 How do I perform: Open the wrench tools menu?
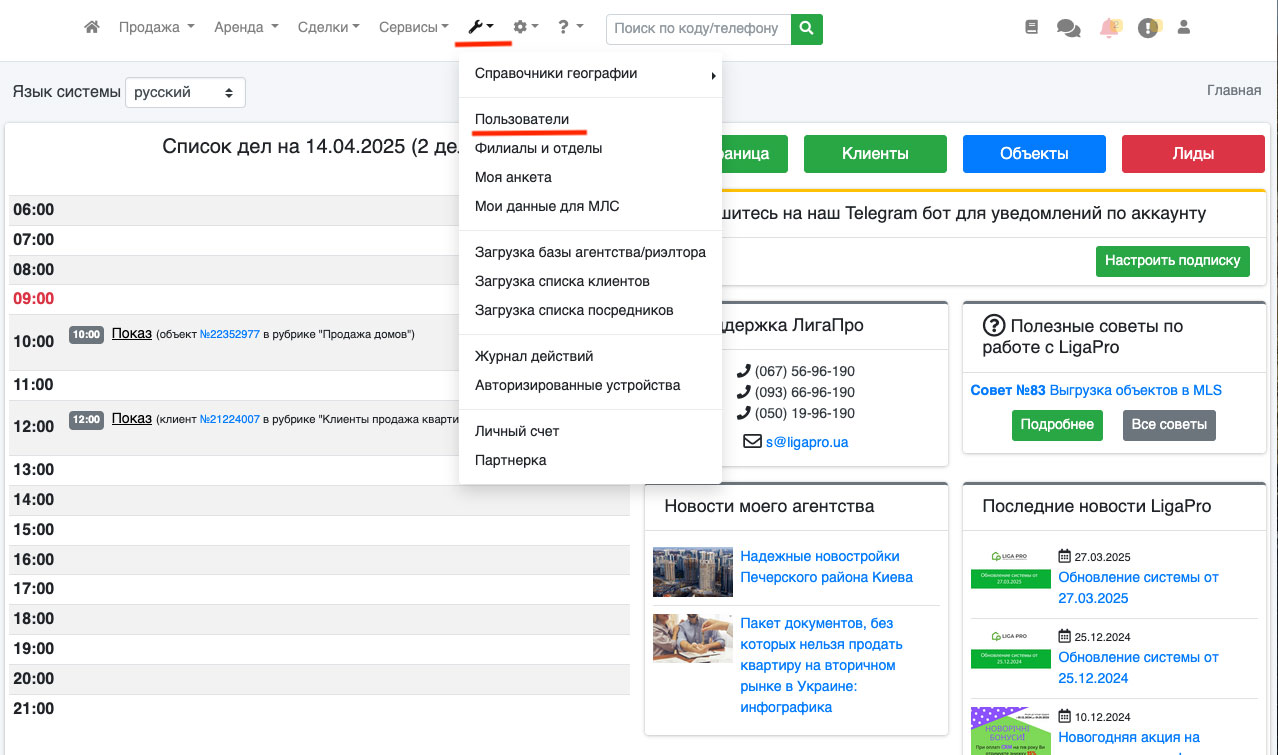(x=480, y=28)
